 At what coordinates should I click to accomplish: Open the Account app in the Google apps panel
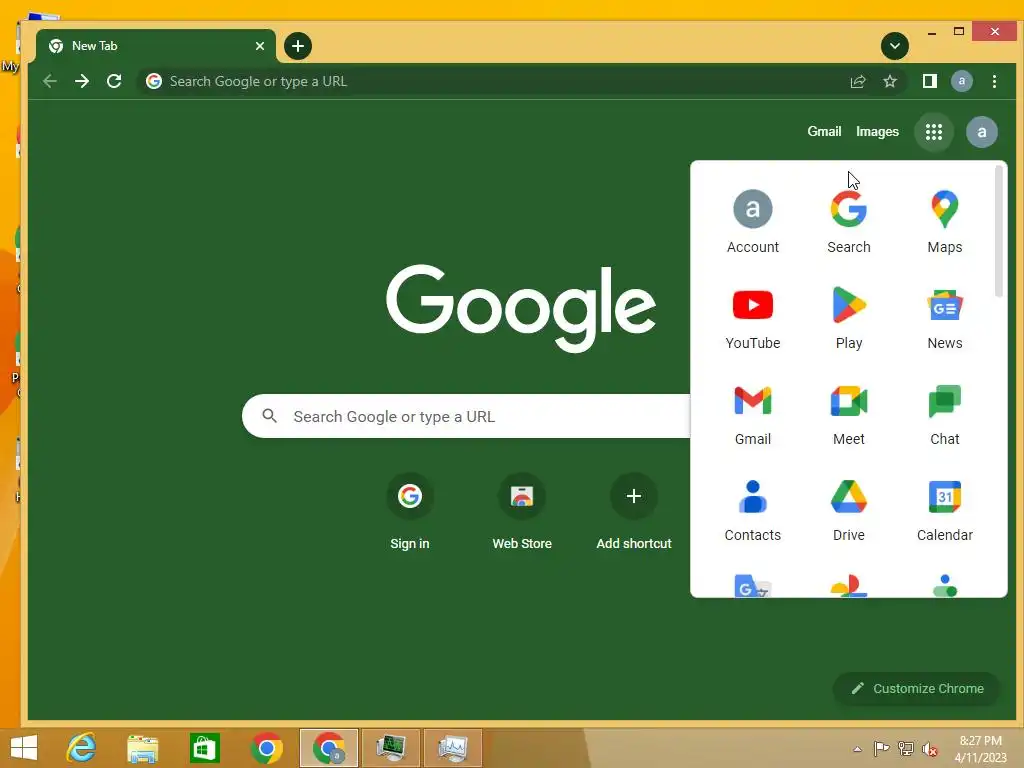[752, 222]
